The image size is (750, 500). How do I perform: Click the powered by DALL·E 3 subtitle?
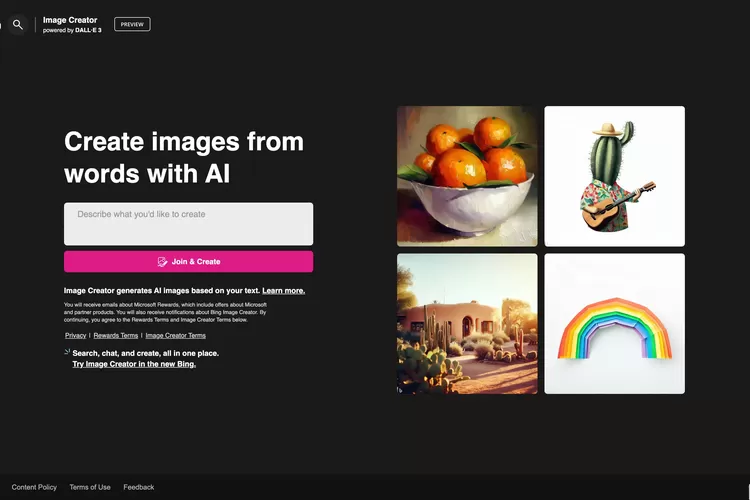72,31
